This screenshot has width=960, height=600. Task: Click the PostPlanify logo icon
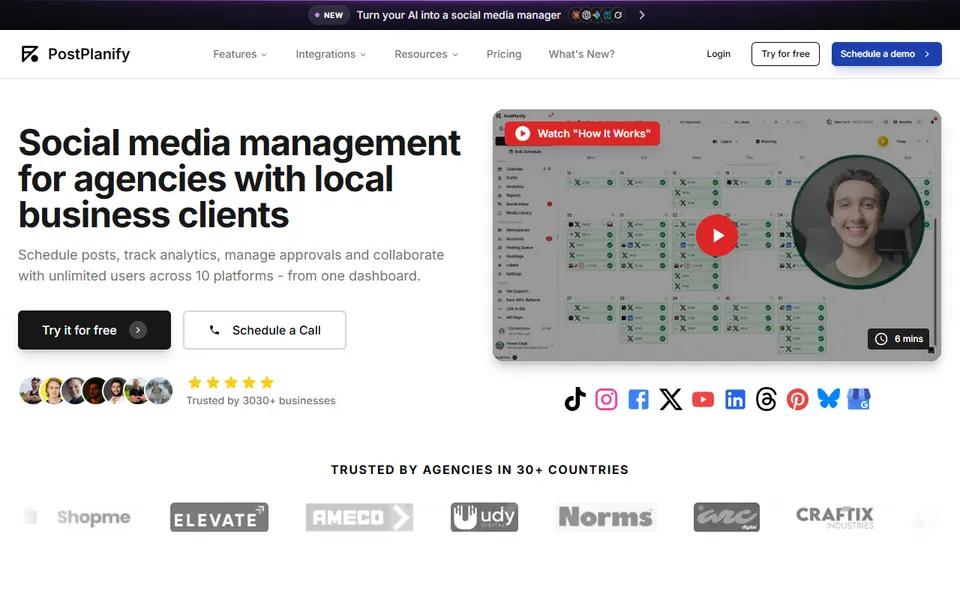[29, 54]
